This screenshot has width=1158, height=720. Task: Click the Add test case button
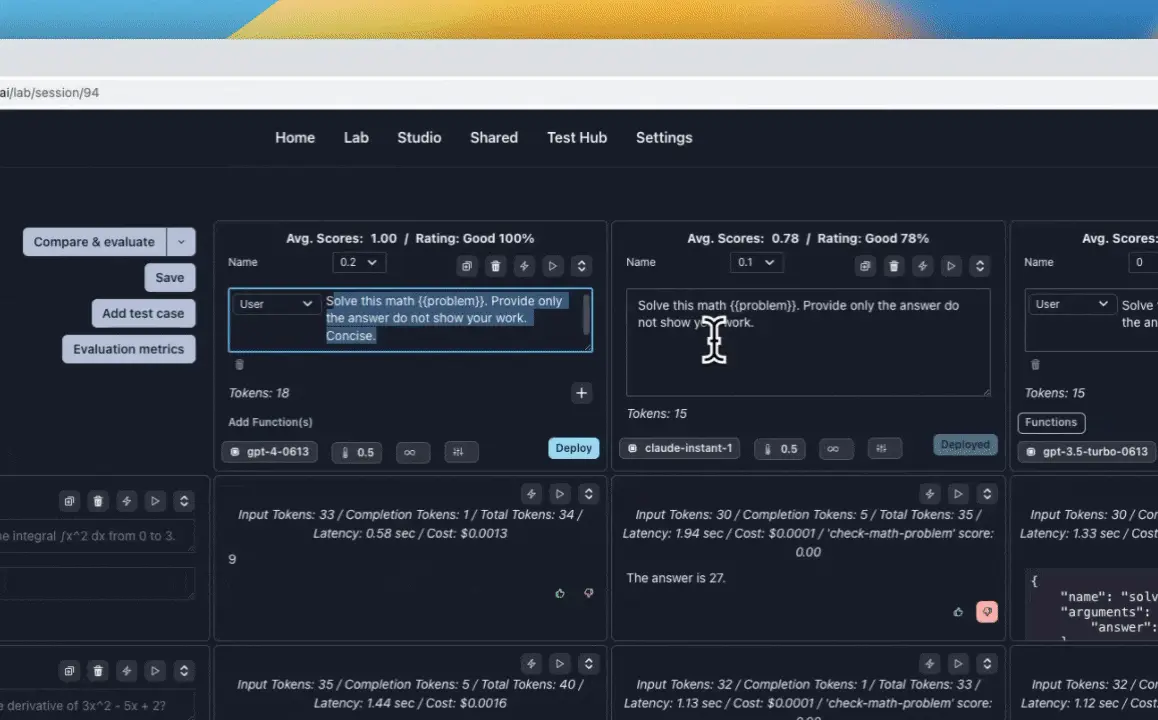[x=143, y=313]
